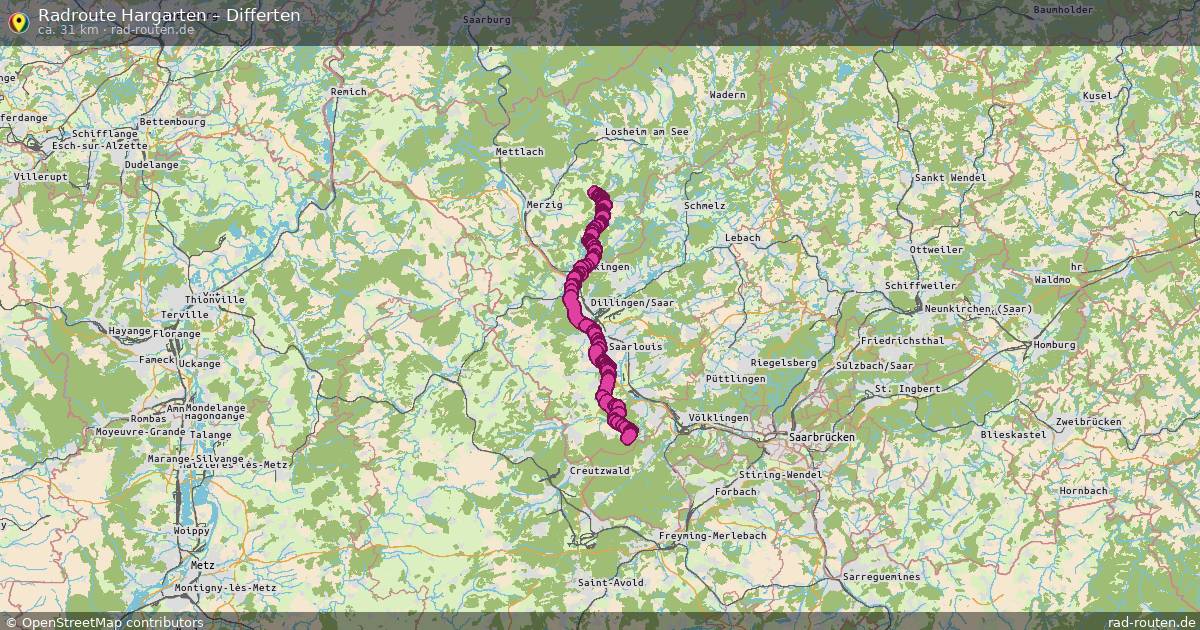The width and height of the screenshot is (1200, 630).
Task: Click the Metz city label
Action: click(x=202, y=564)
